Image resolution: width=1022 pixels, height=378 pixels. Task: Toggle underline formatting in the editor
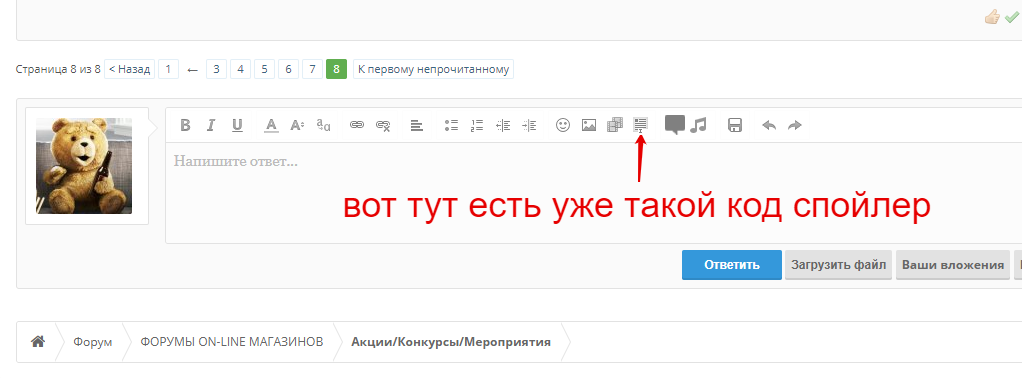coord(237,125)
